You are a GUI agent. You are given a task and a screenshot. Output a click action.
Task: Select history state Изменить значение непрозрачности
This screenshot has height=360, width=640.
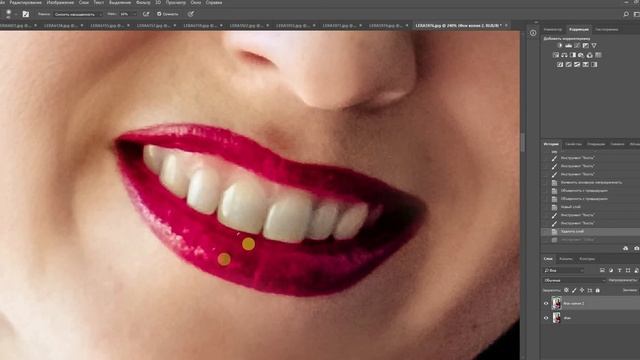pyautogui.click(x=590, y=182)
